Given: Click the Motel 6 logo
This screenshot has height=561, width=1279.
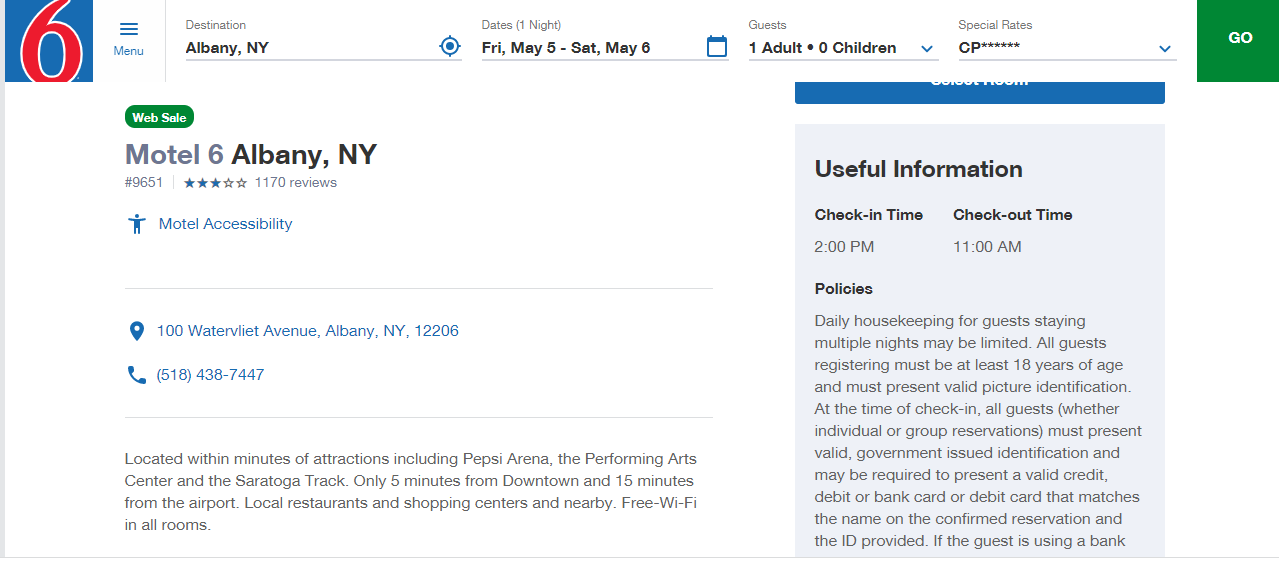Looking at the screenshot, I should [x=48, y=40].
